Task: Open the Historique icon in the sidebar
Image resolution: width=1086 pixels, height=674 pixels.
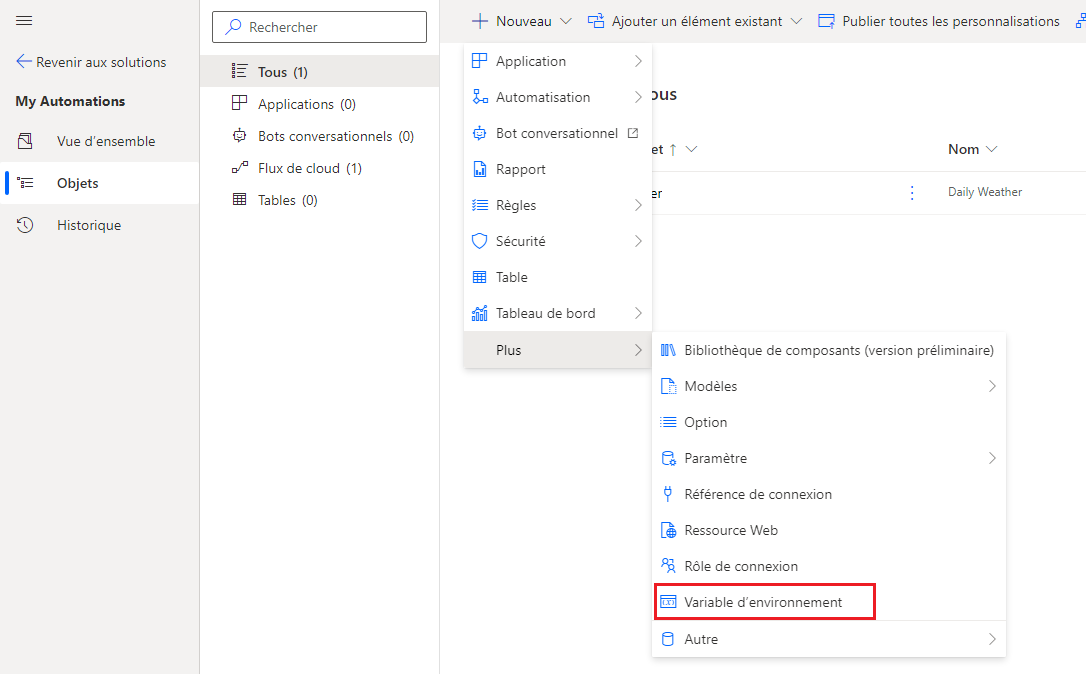Action: click(25, 225)
